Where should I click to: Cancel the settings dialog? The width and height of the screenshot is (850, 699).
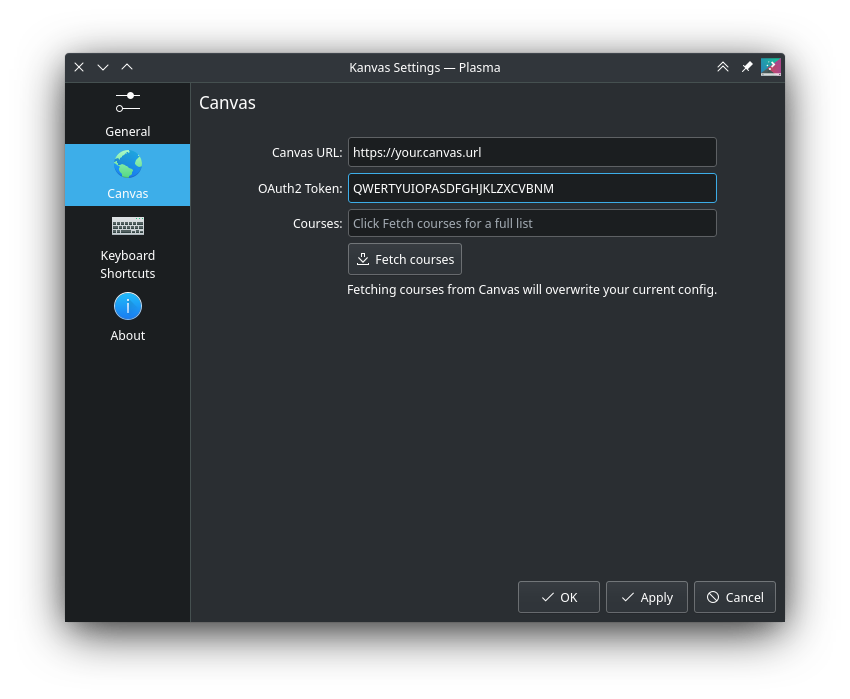click(735, 597)
